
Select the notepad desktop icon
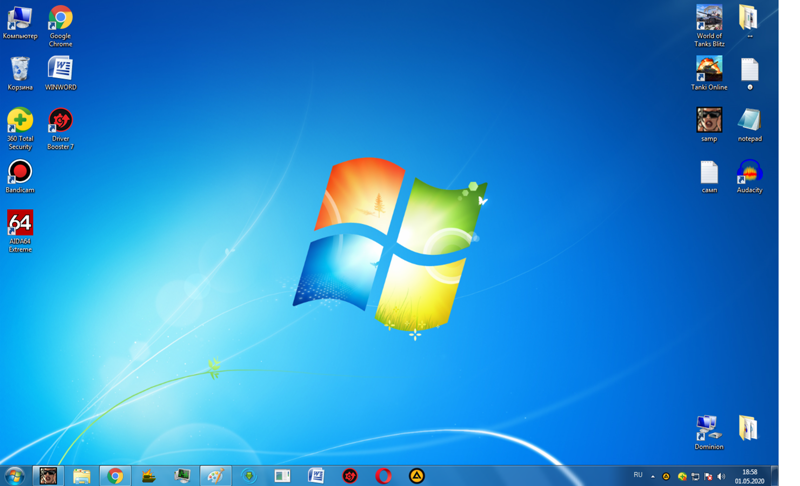click(749, 125)
